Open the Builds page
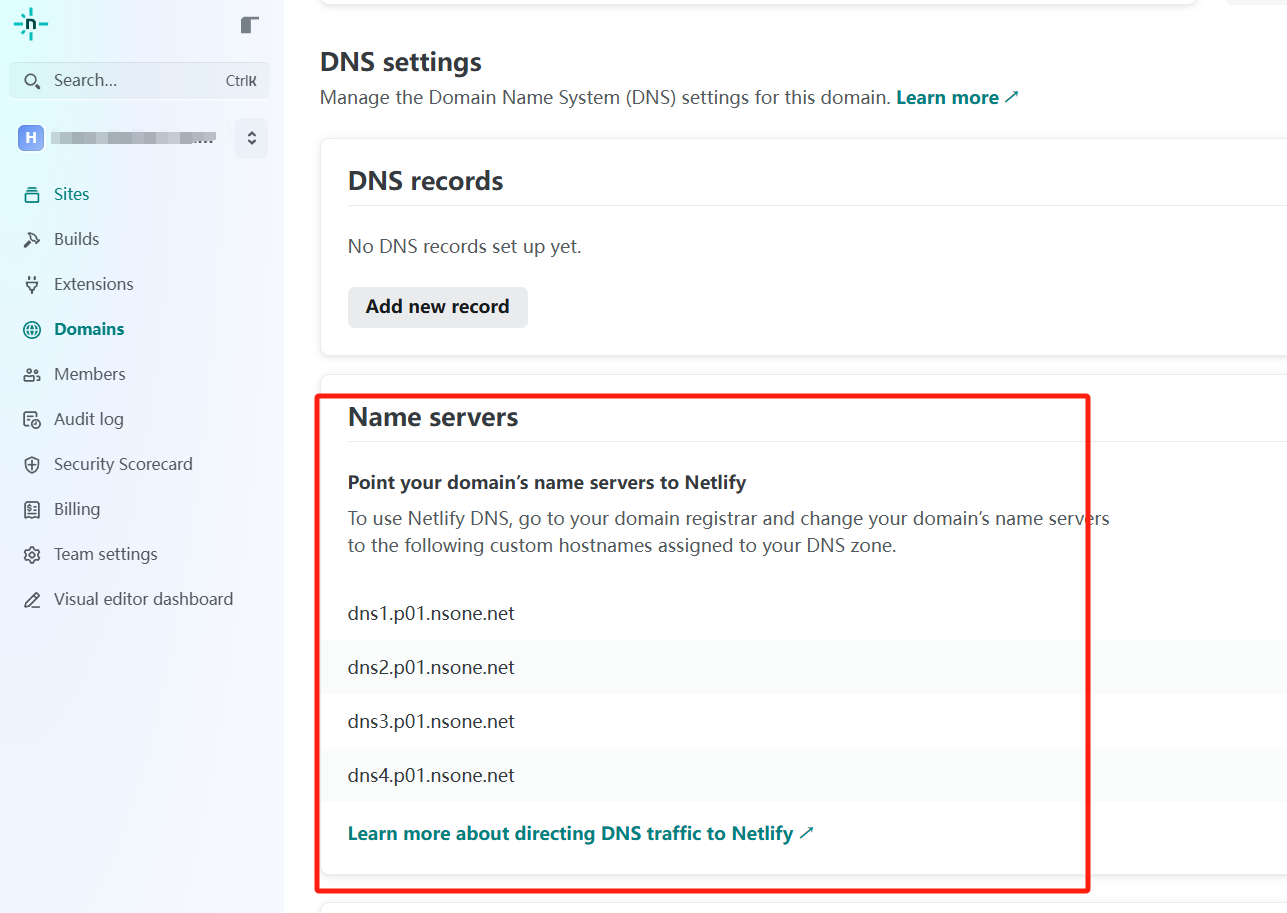The height and width of the screenshot is (913, 1287). click(76, 239)
